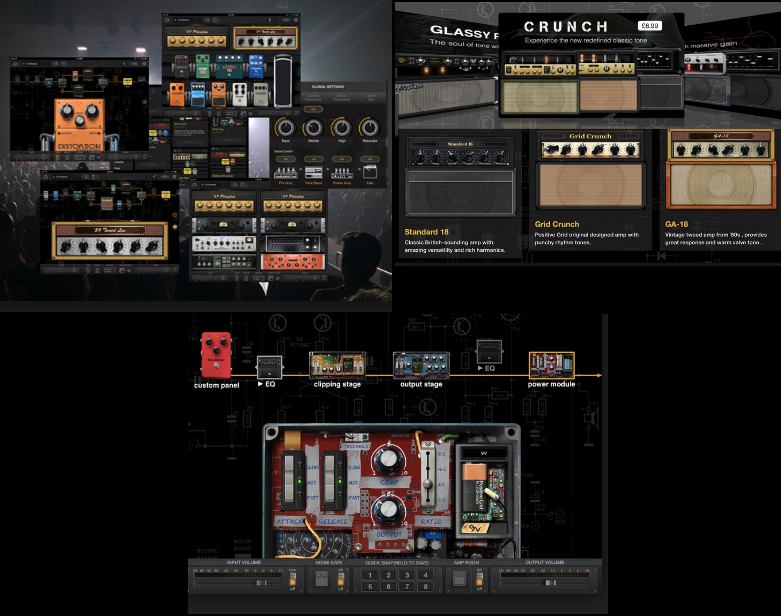781x616 pixels.
Task: Select the GA-18 amp card
Action: coord(720,190)
